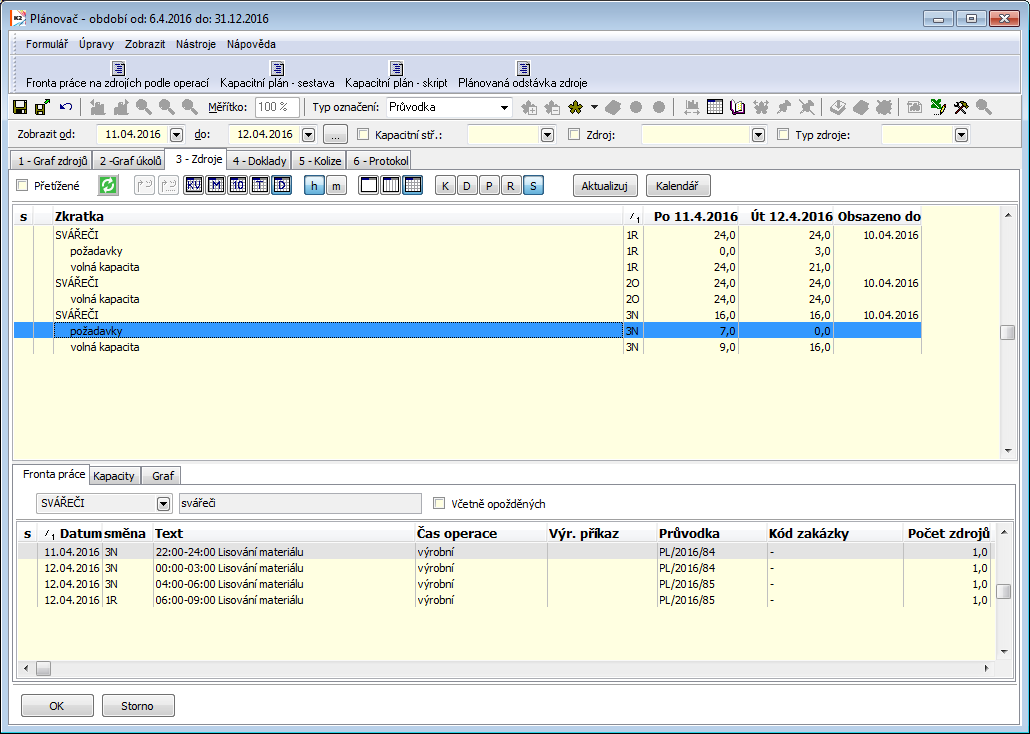Select the 'h' hours unit button

coord(314,185)
